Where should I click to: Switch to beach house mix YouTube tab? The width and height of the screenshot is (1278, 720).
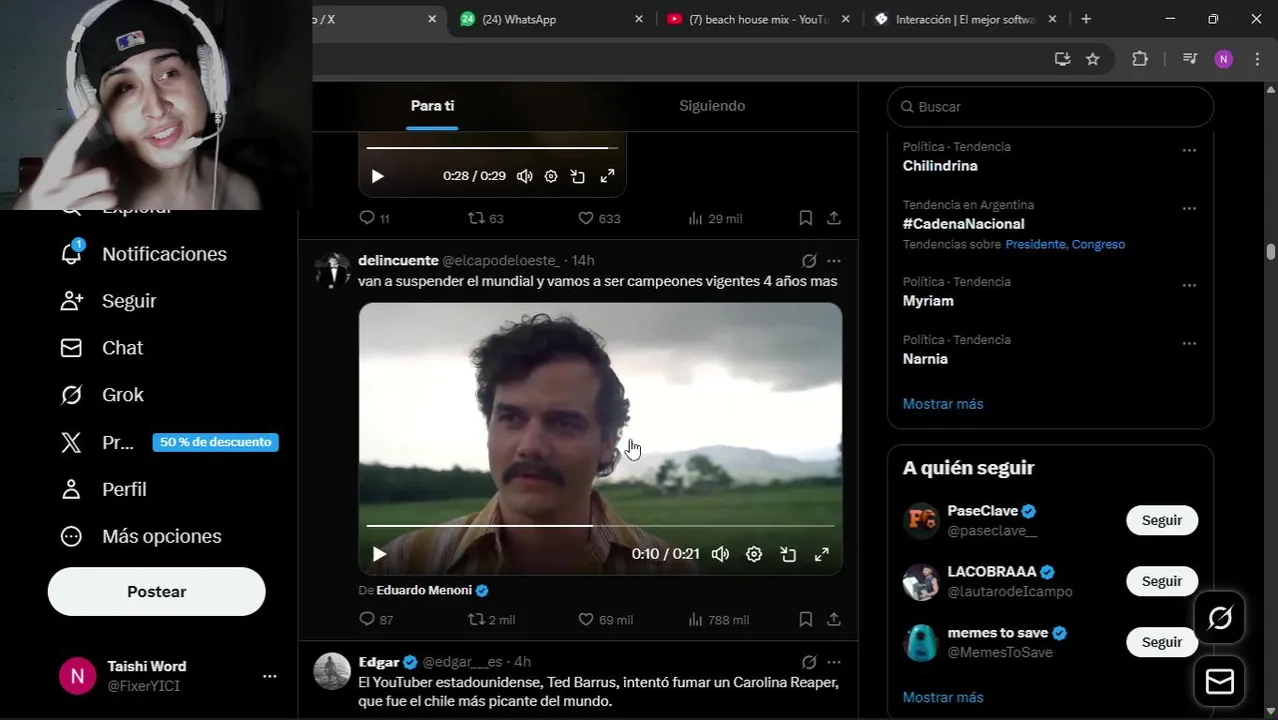coord(758,19)
